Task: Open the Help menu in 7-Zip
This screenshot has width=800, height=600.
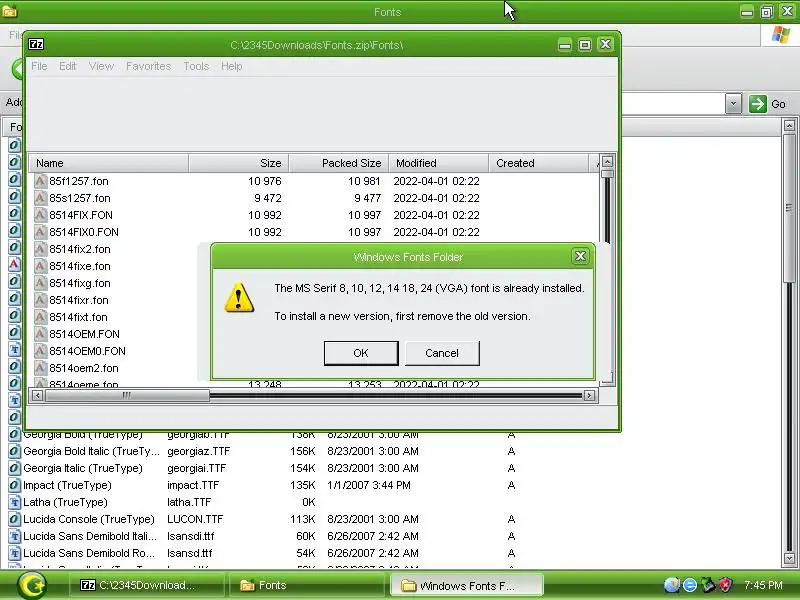Action: coord(232,66)
